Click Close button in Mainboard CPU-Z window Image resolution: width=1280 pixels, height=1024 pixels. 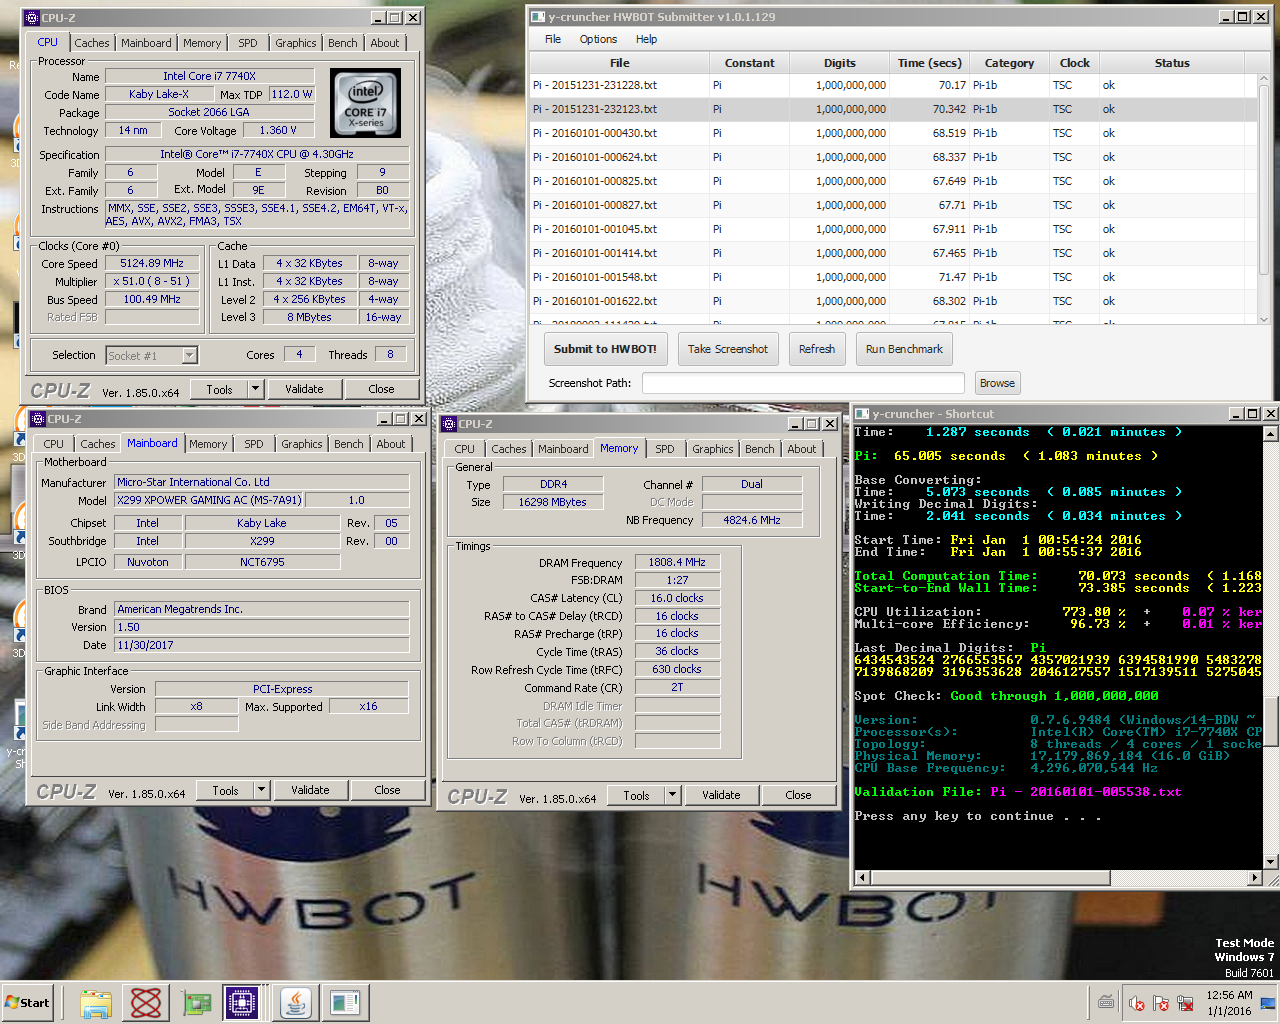pos(387,790)
